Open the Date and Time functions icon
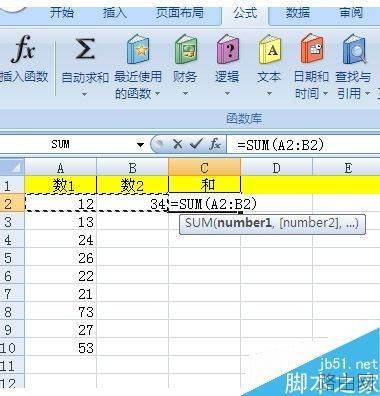The image size is (380, 396). coord(312,49)
